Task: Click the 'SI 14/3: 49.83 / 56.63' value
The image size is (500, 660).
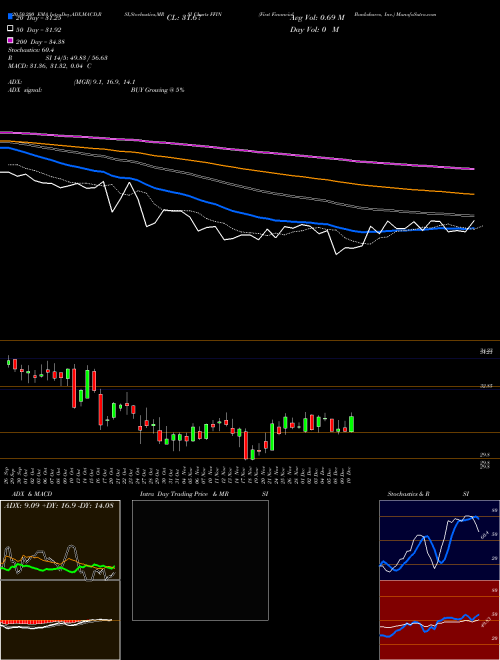Action: click(76, 58)
